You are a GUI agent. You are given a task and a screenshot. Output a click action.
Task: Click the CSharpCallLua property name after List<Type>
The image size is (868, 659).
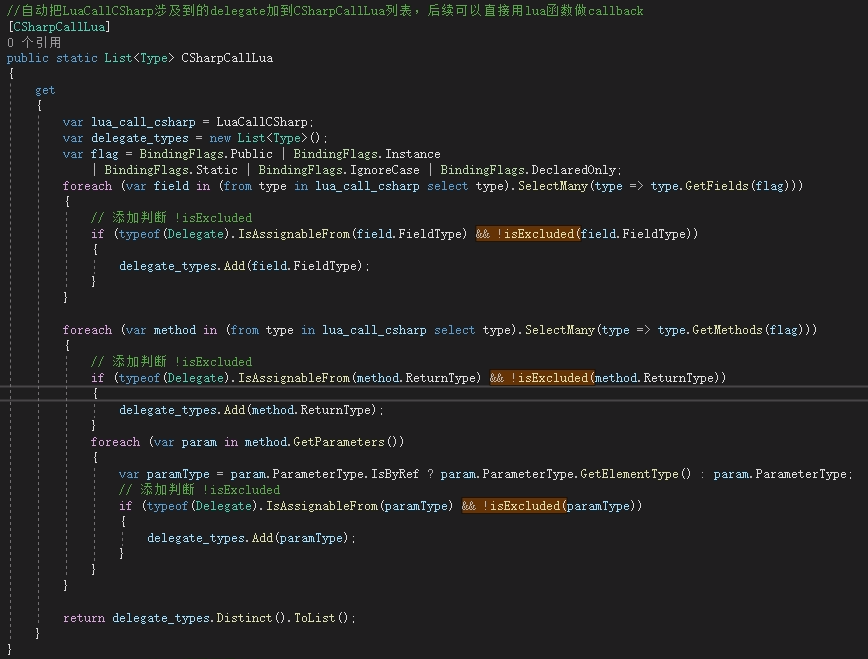tap(227, 58)
